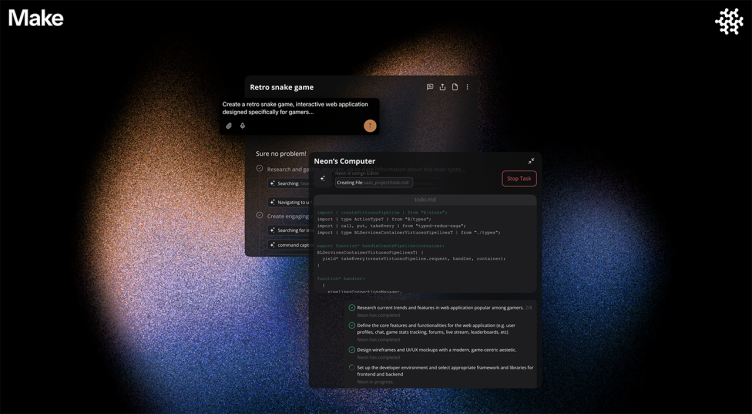Expand the 'Research and gather' step
The height and width of the screenshot is (414, 752).
(260, 169)
